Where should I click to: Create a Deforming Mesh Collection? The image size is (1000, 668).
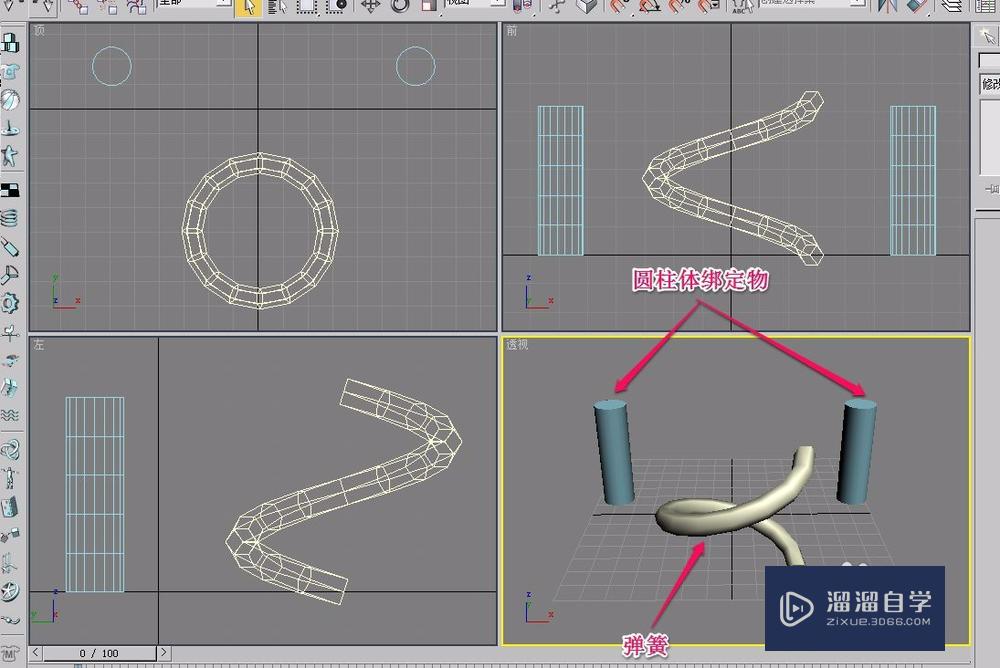pos(10,156)
